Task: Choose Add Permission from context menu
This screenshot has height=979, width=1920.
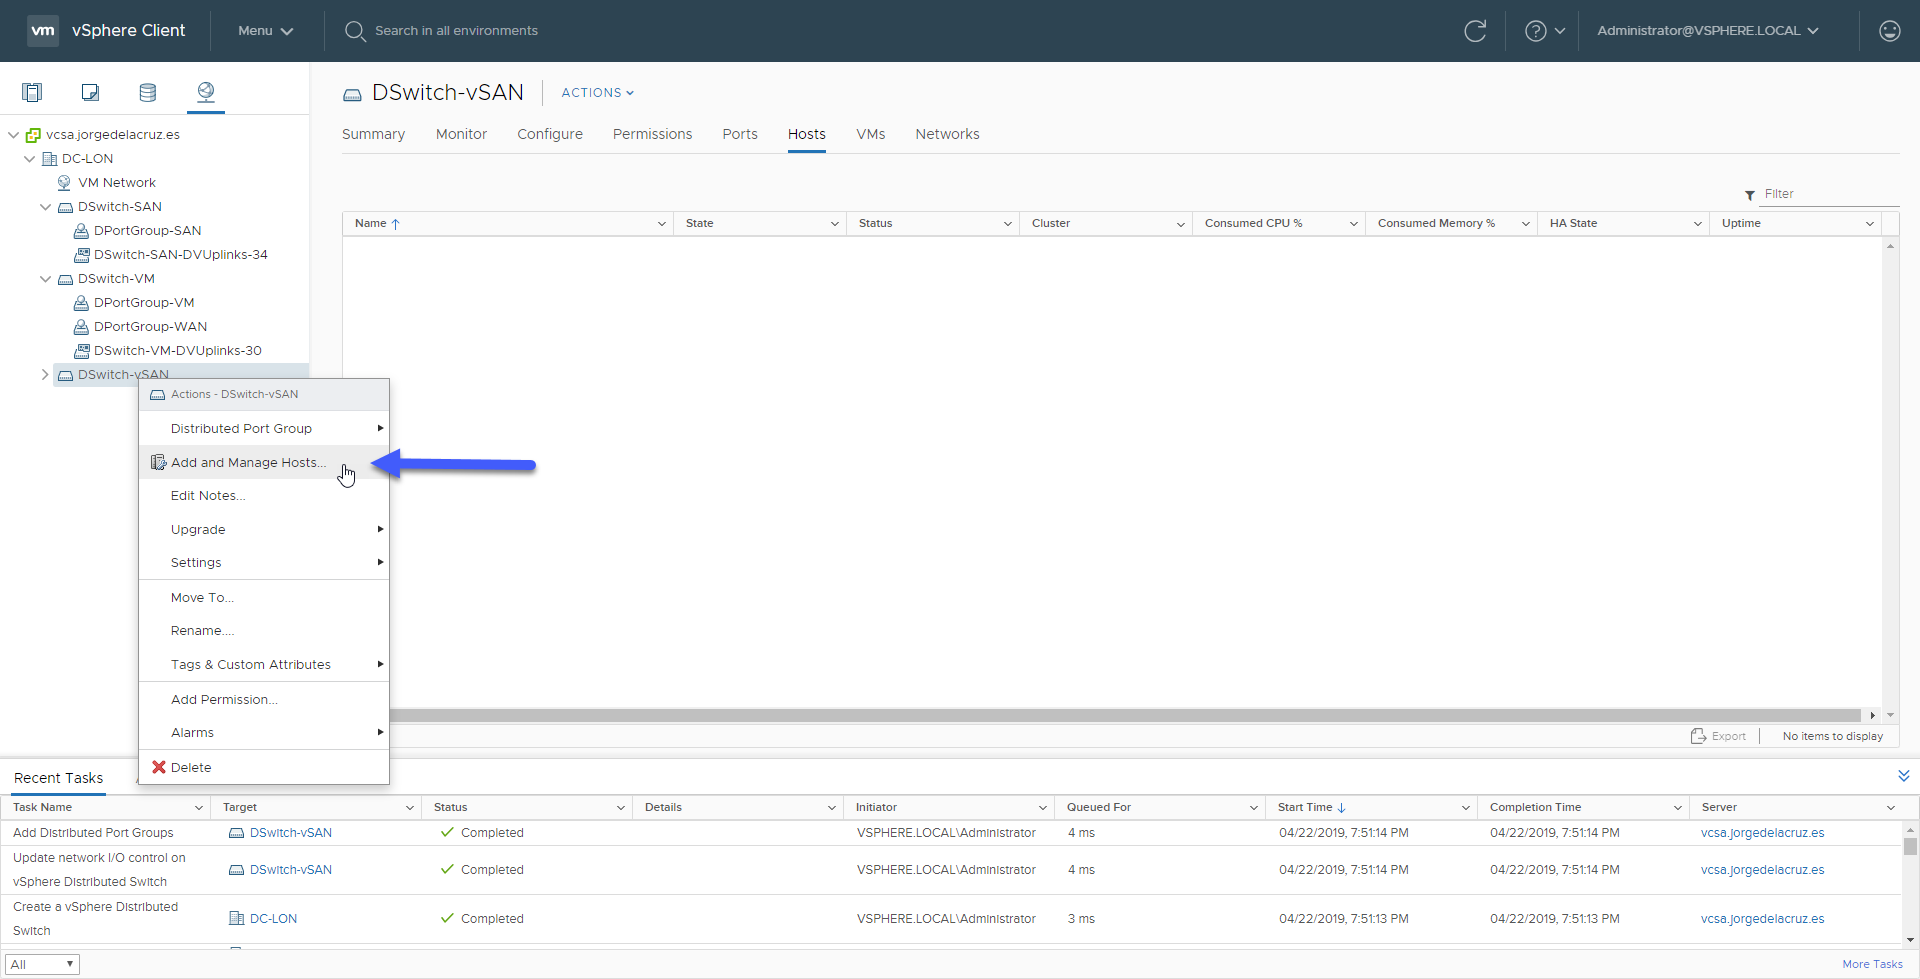Action: click(264, 699)
